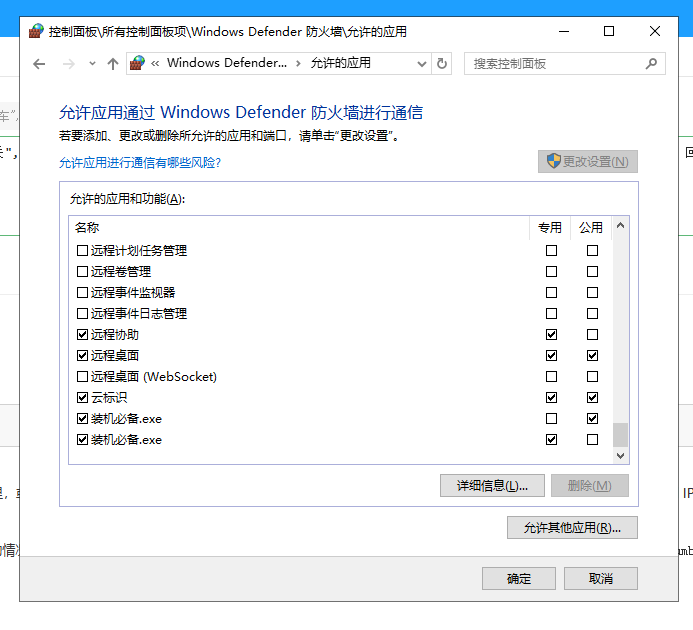Screen dimensions: 693x630
Task: Open the 详细信息(L)... details button
Action: pyautogui.click(x=492, y=486)
